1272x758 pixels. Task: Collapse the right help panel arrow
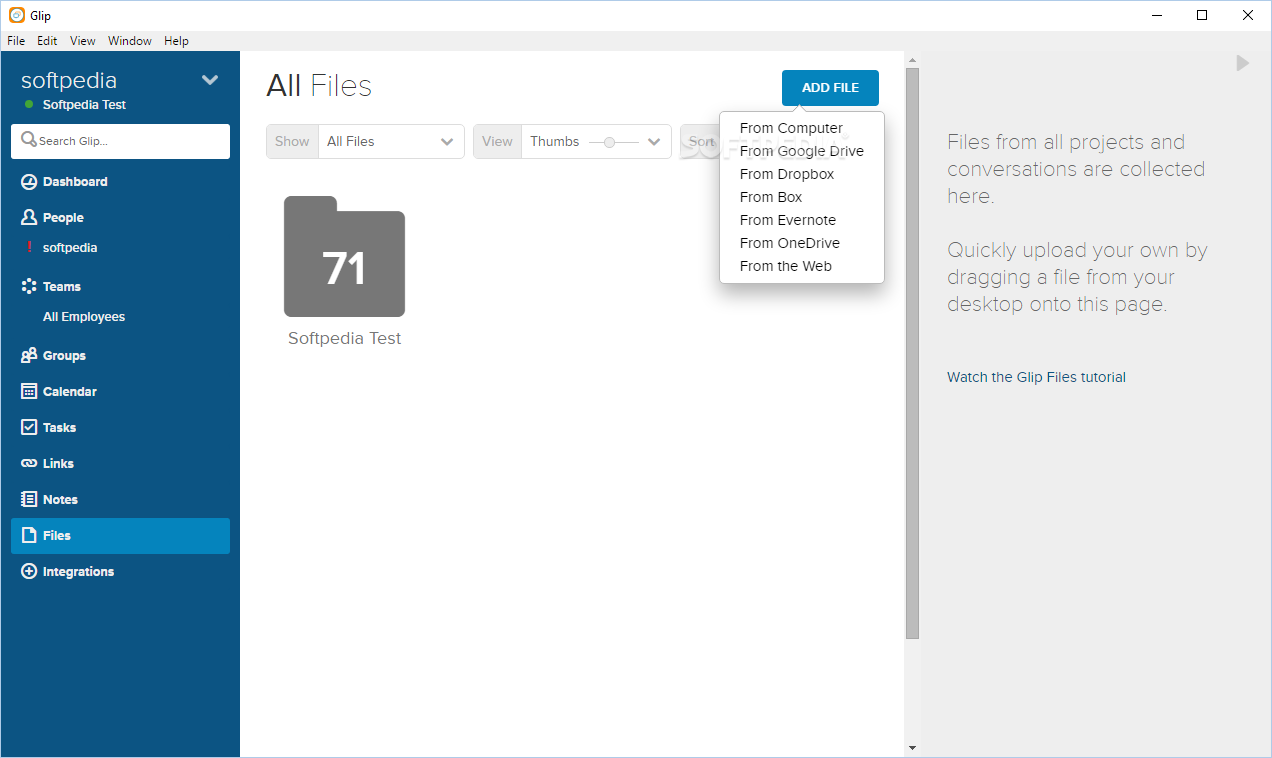pyautogui.click(x=1242, y=63)
